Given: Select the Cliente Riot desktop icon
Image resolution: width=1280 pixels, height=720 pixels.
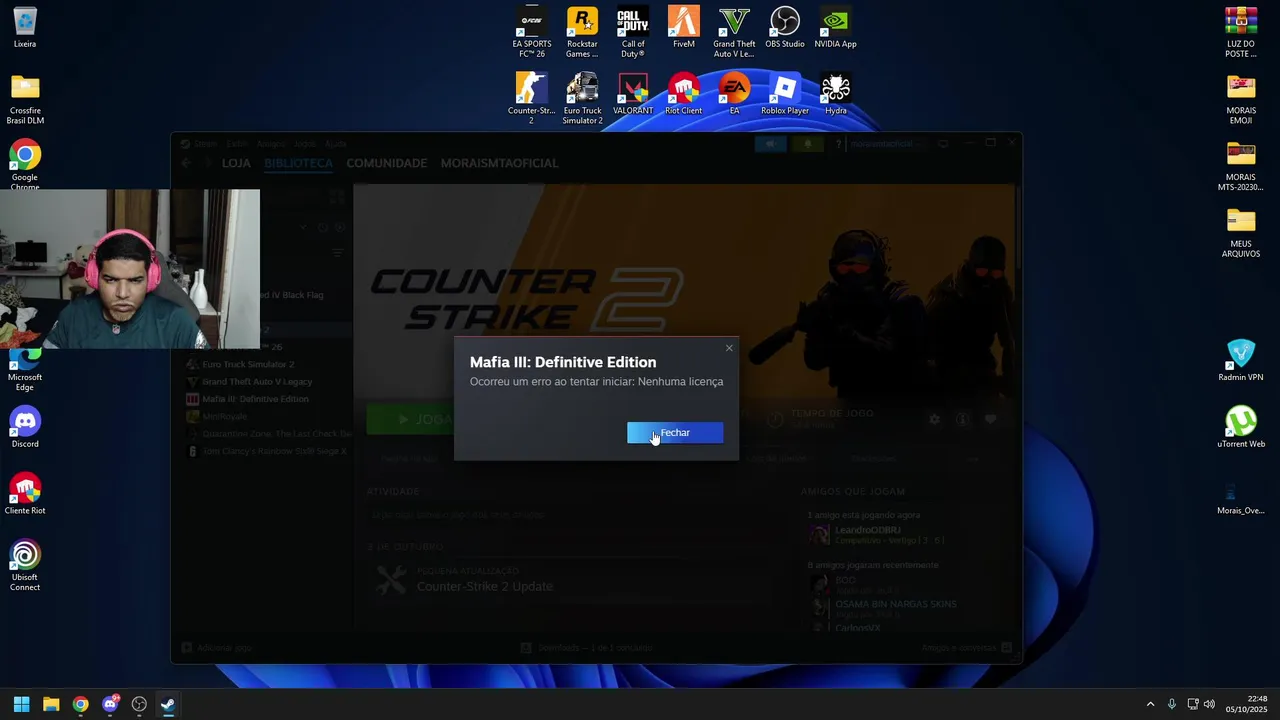Looking at the screenshot, I should pos(25,494).
